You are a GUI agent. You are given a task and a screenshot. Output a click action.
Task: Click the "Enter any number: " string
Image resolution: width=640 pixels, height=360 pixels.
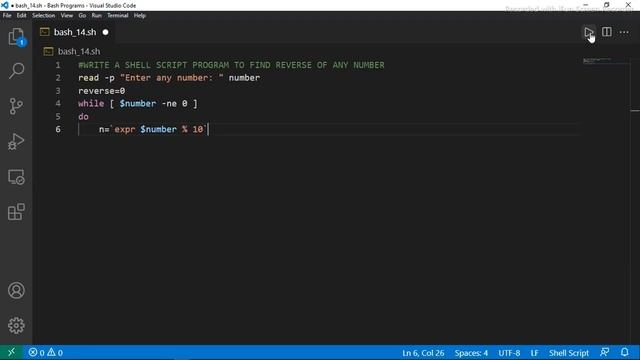[172, 78]
